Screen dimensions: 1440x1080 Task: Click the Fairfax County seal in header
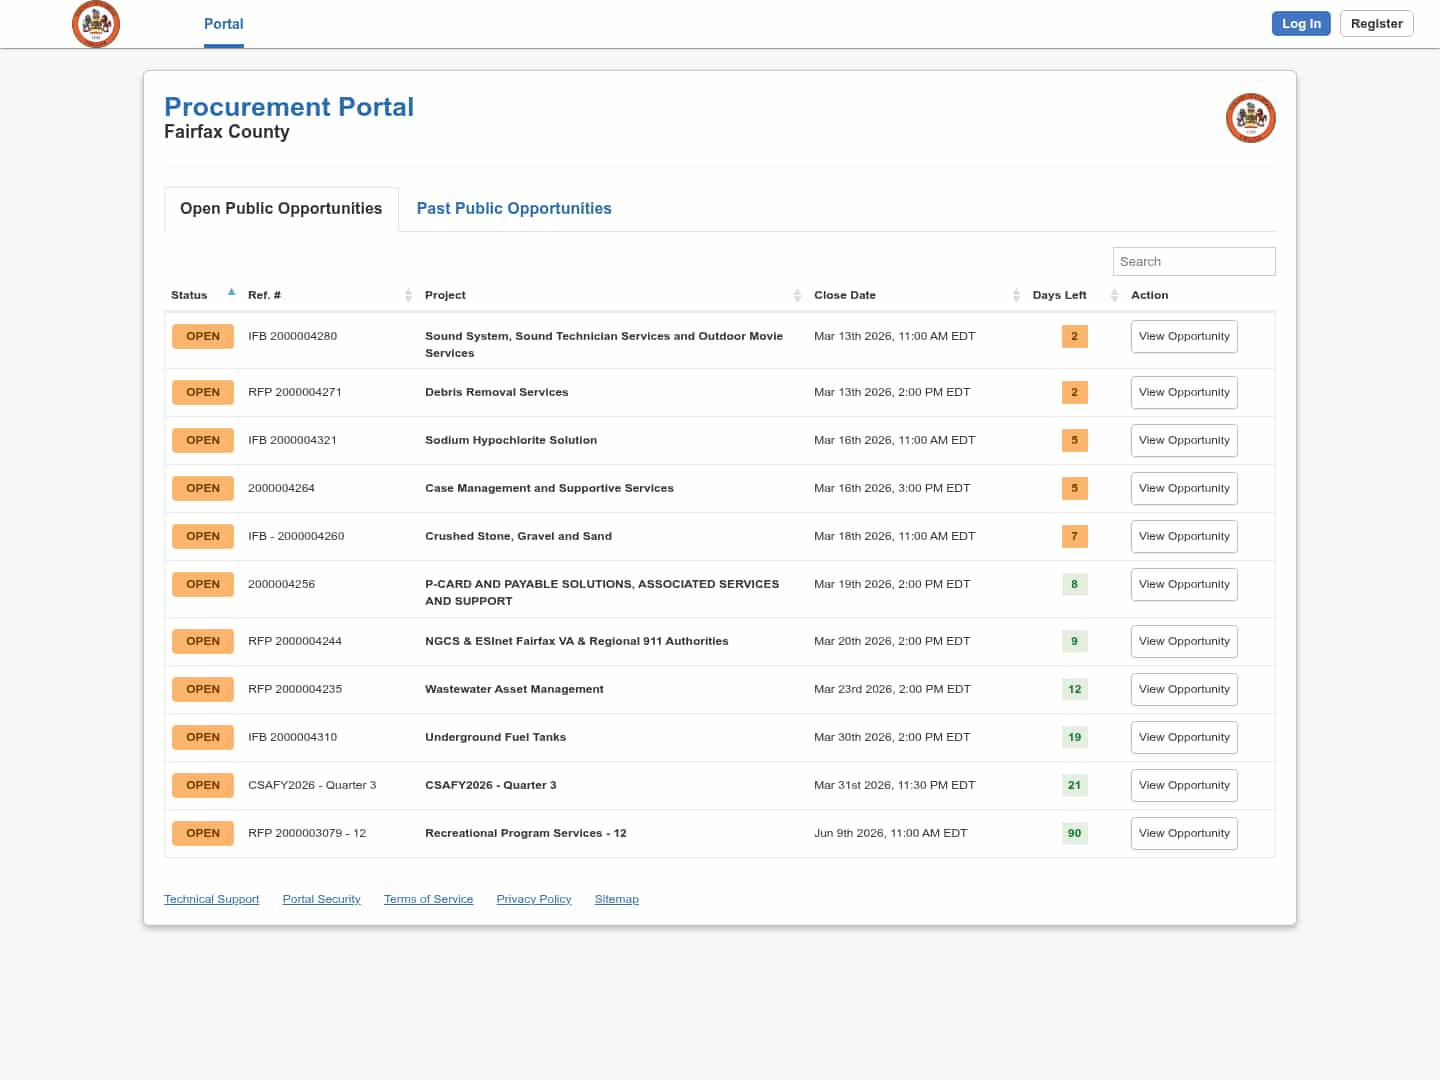pos(96,24)
